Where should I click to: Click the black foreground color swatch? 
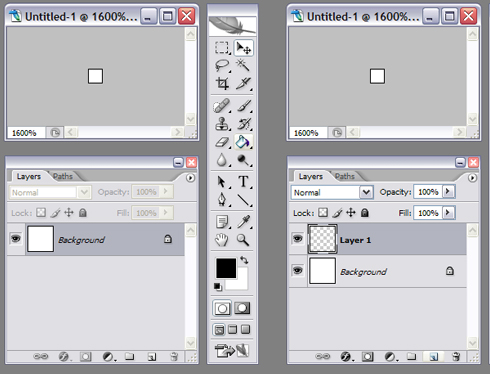coord(226,268)
